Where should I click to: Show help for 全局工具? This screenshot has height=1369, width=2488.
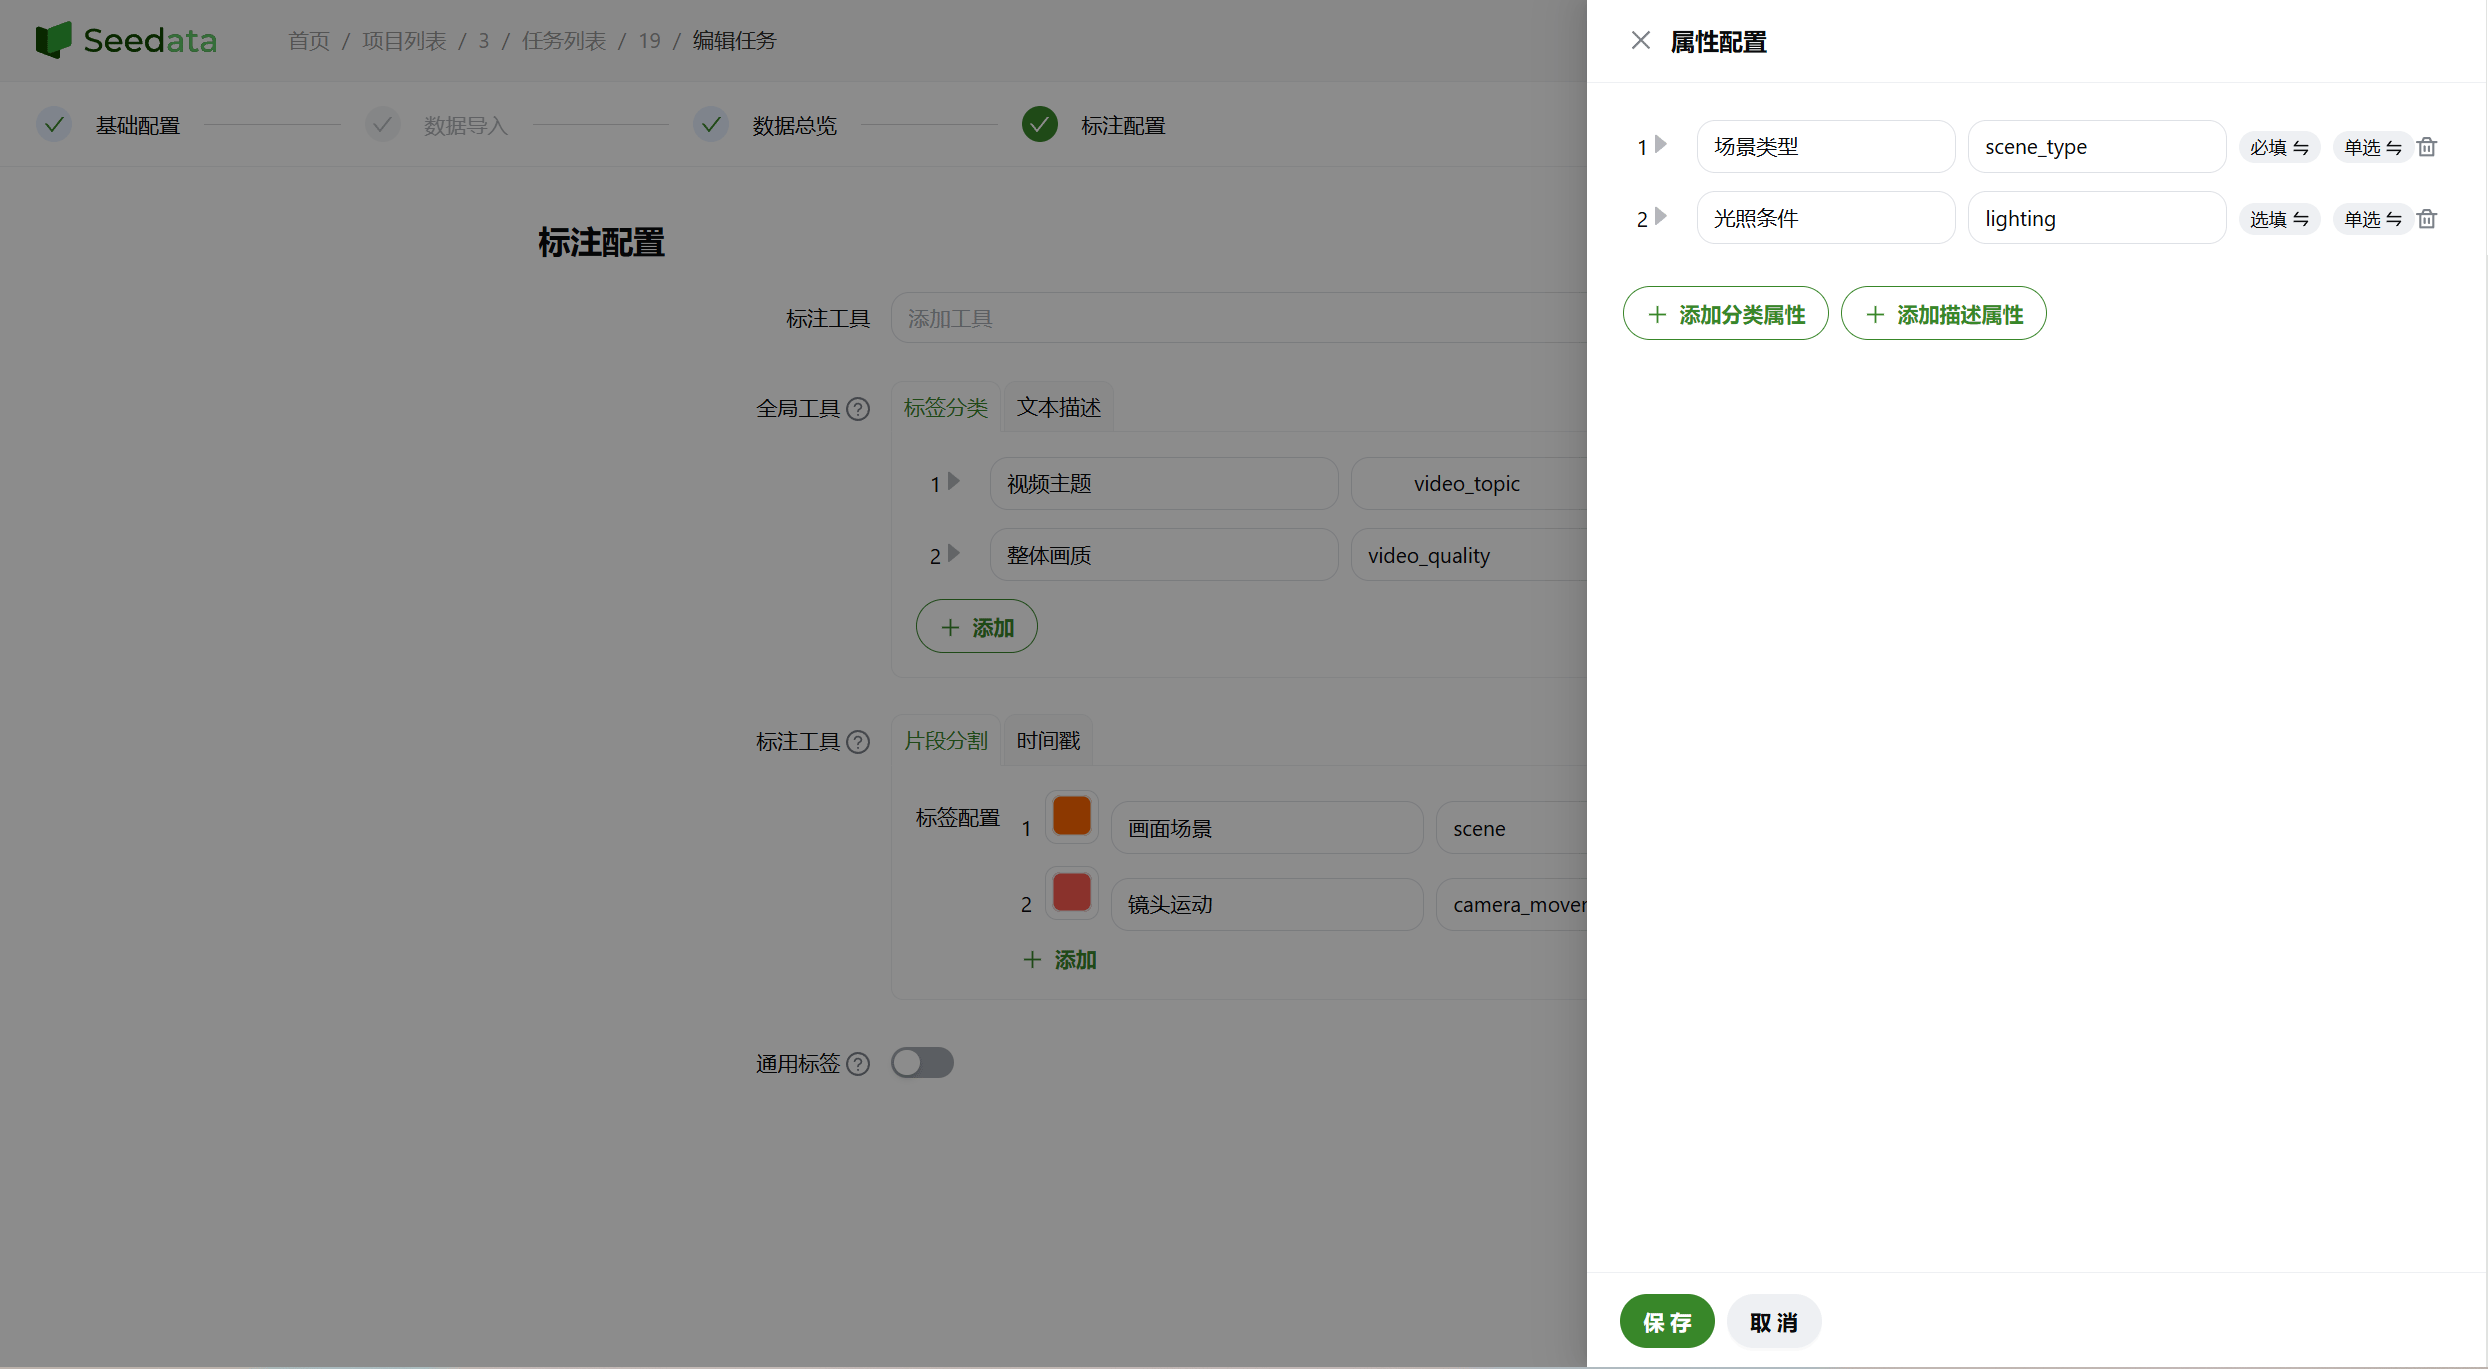pos(858,409)
